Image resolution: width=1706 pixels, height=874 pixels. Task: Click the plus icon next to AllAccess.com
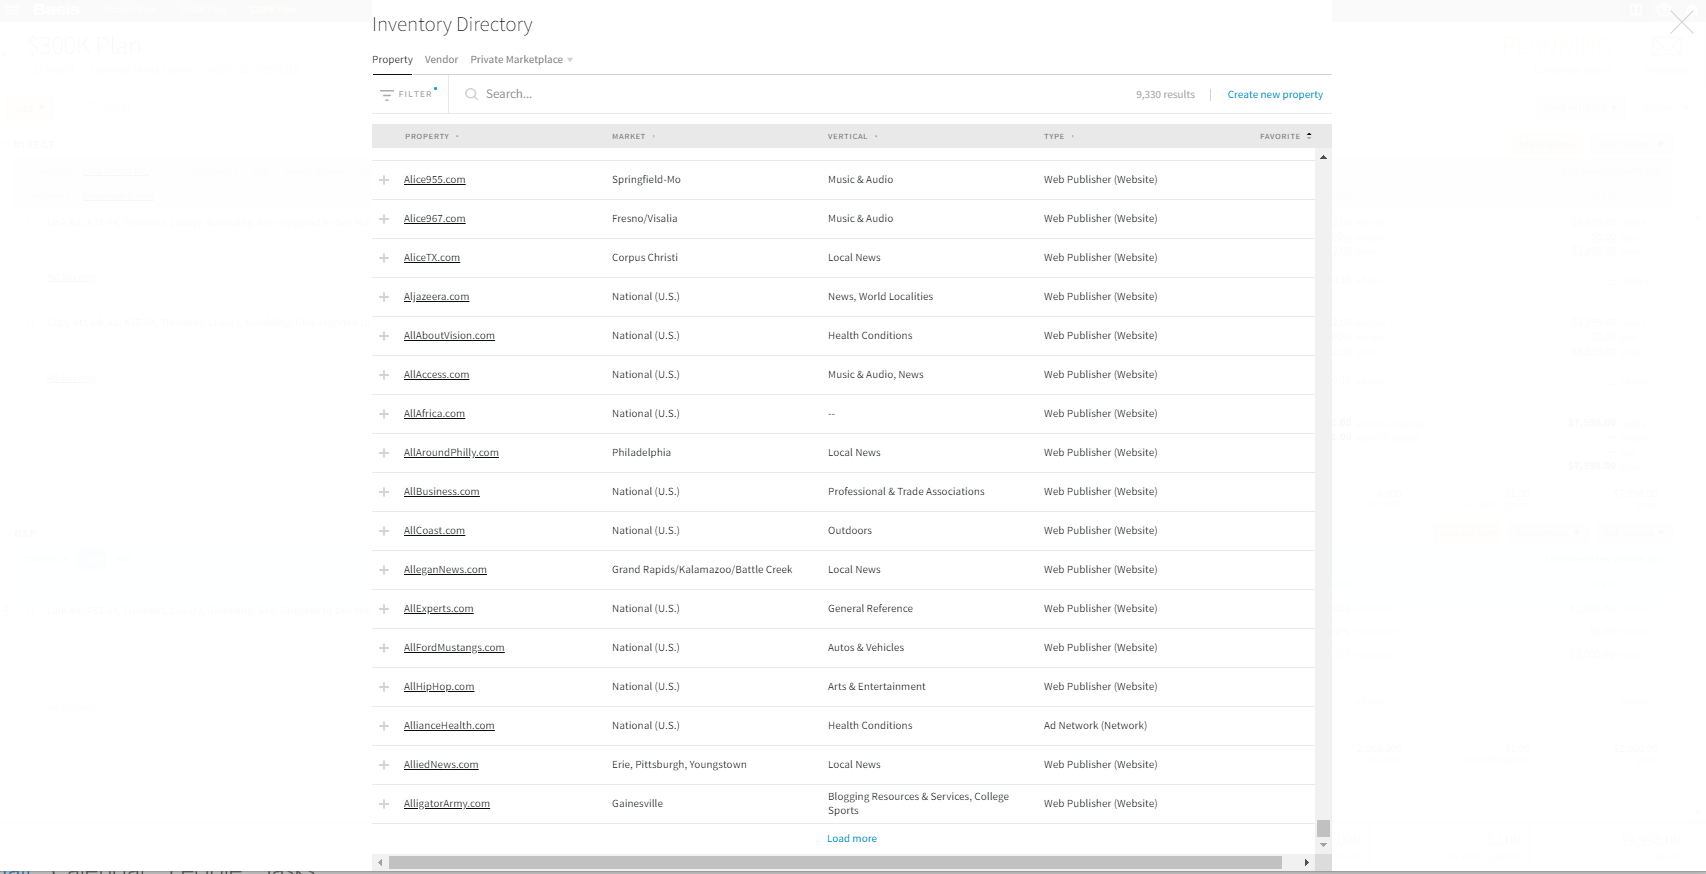coord(384,375)
